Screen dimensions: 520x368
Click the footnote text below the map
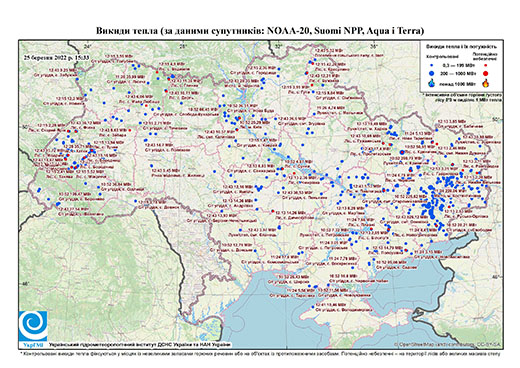(x=260, y=353)
